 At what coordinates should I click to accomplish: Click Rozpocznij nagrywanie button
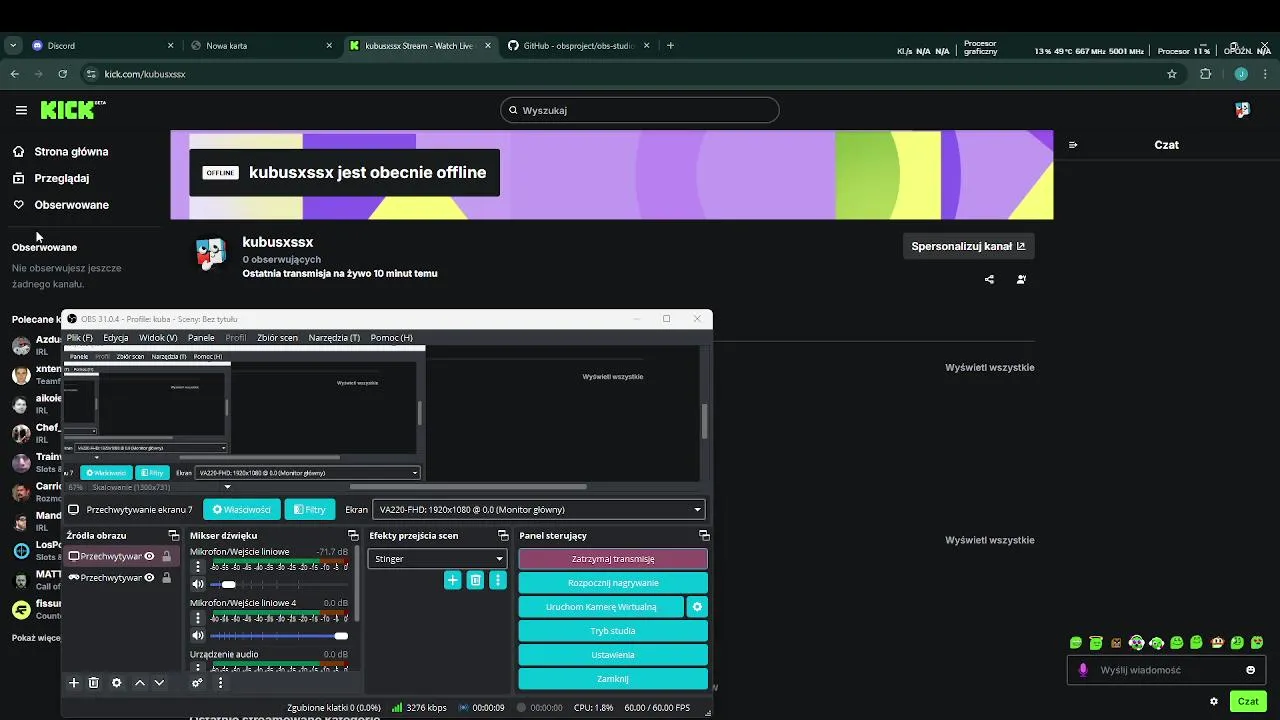point(613,583)
